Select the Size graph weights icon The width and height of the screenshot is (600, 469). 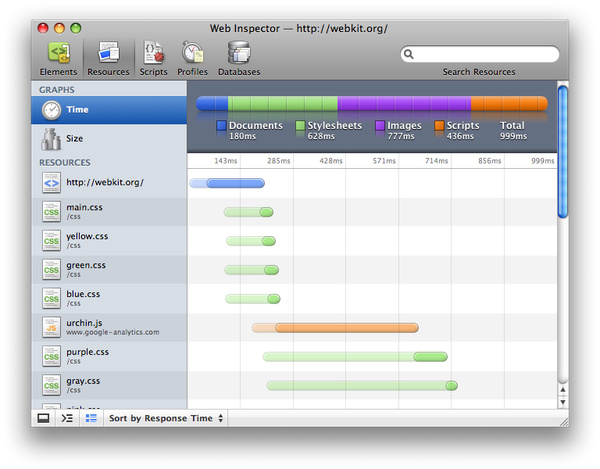pos(51,139)
